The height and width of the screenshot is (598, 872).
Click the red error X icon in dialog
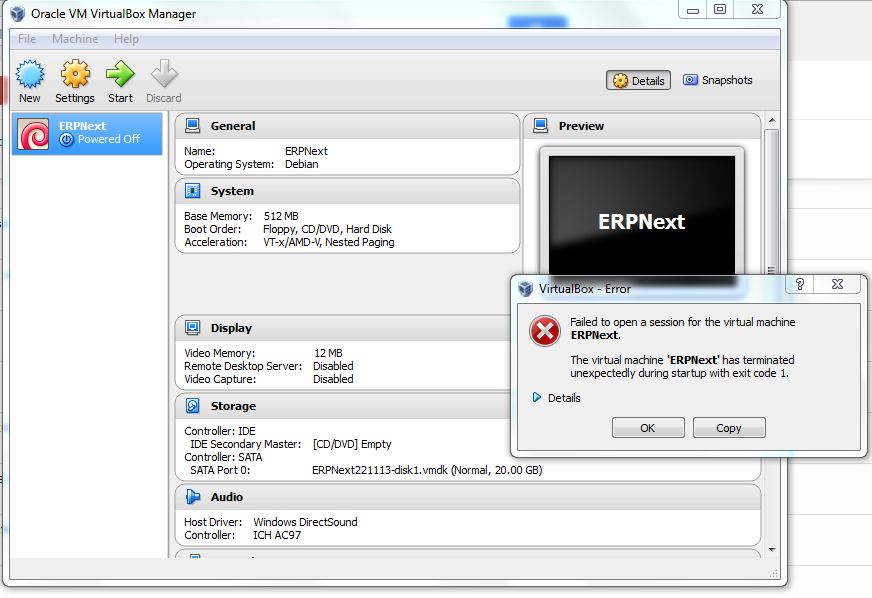tap(544, 331)
